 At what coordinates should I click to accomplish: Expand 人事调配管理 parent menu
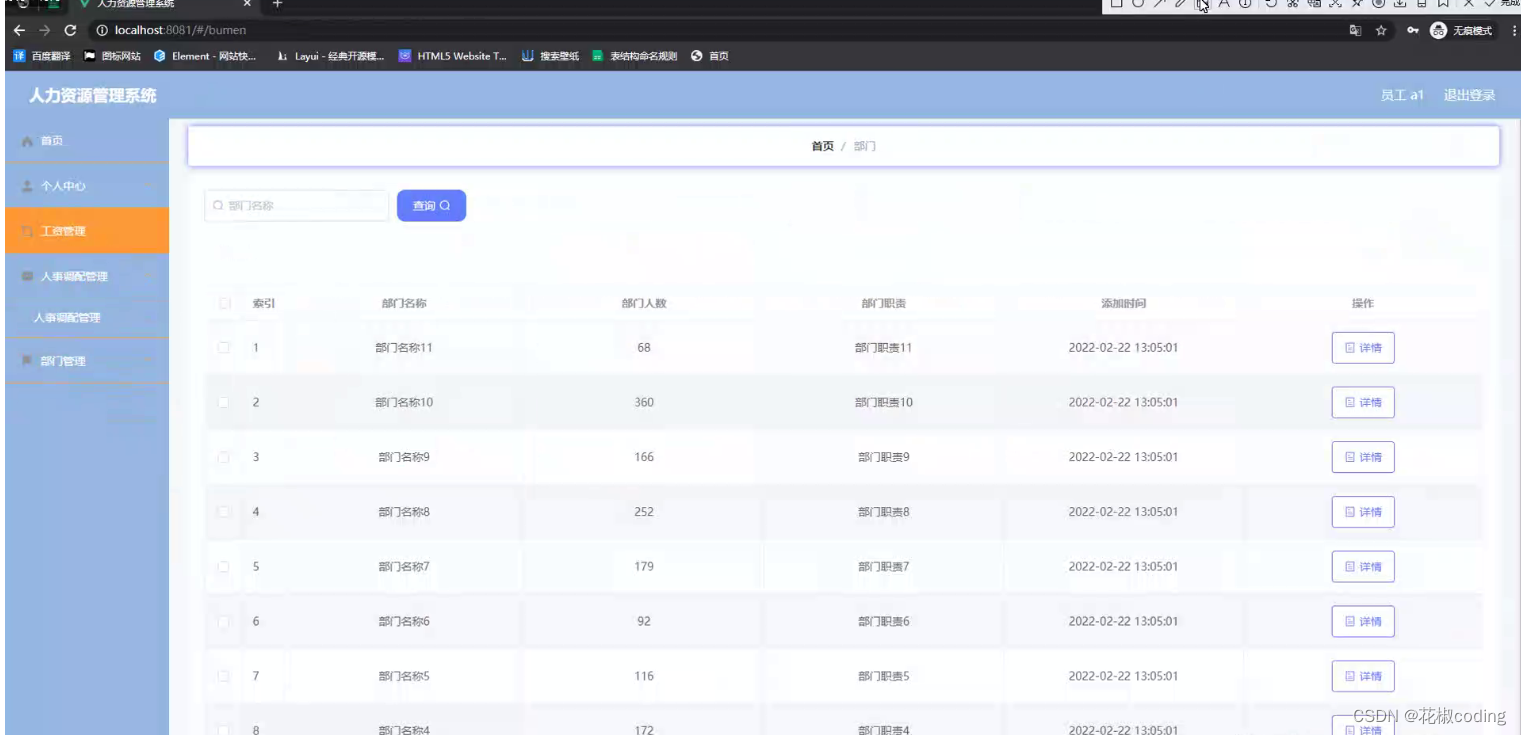coord(86,277)
